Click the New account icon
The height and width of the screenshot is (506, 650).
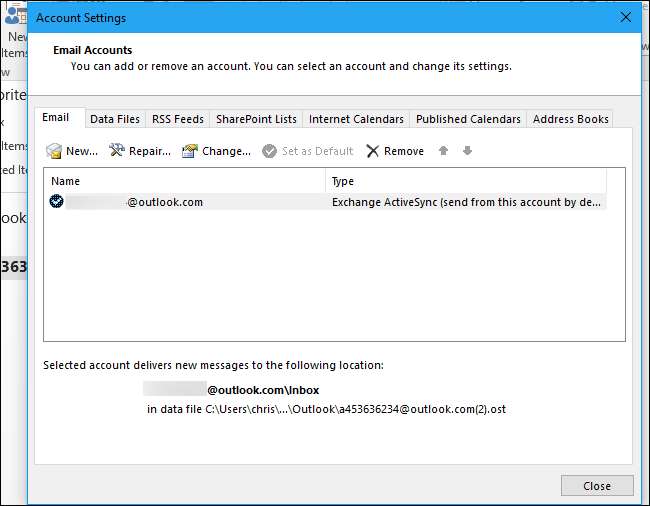point(54,151)
